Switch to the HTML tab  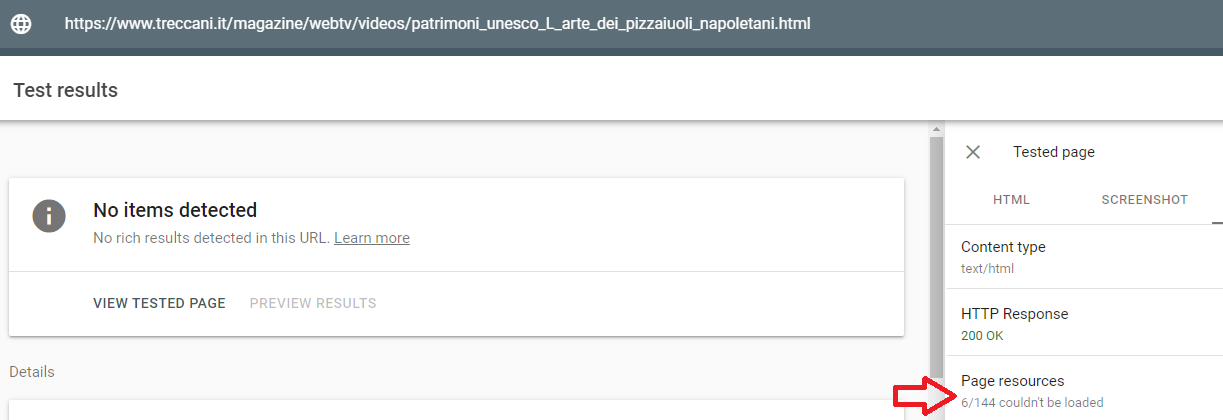pyautogui.click(x=1011, y=200)
